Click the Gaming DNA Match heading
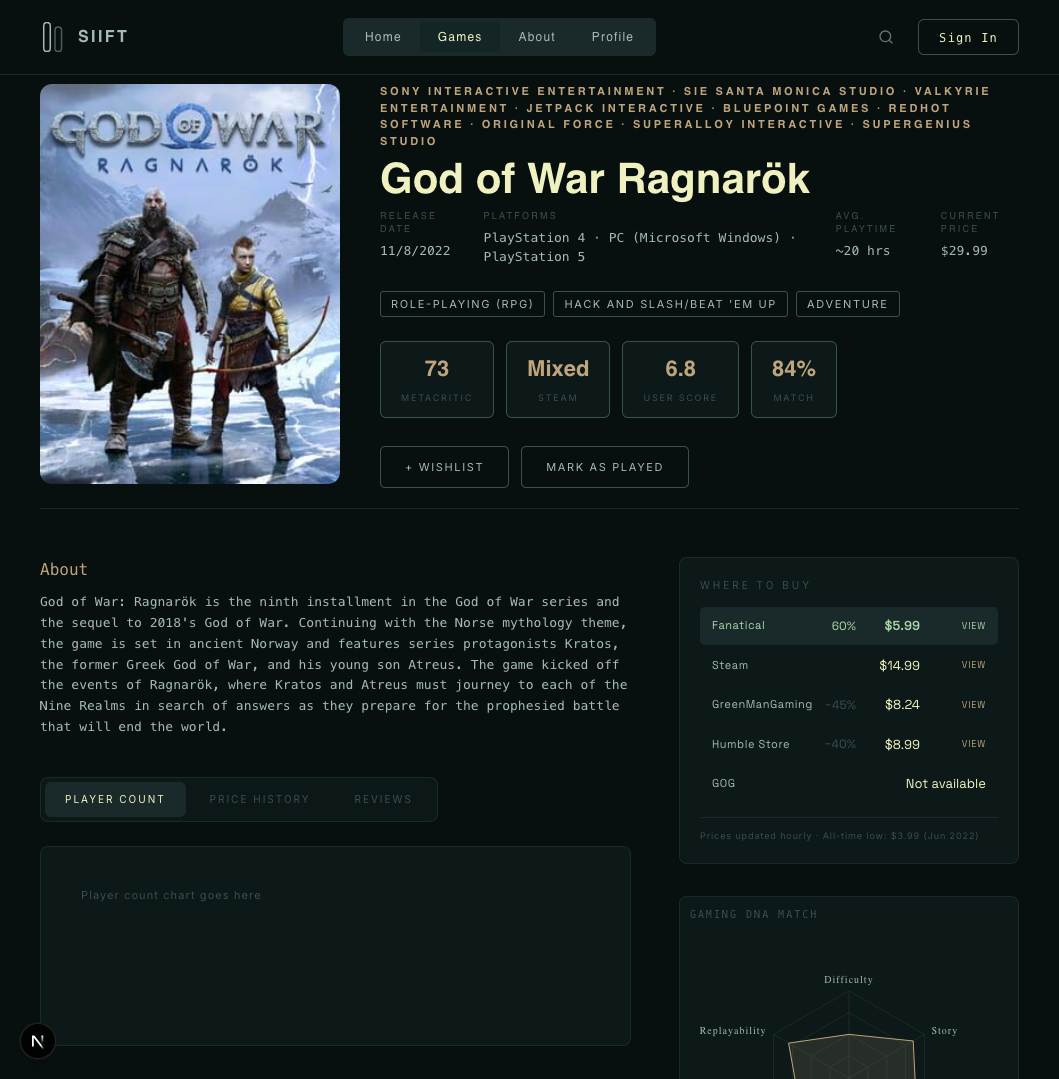 pyautogui.click(x=753, y=914)
